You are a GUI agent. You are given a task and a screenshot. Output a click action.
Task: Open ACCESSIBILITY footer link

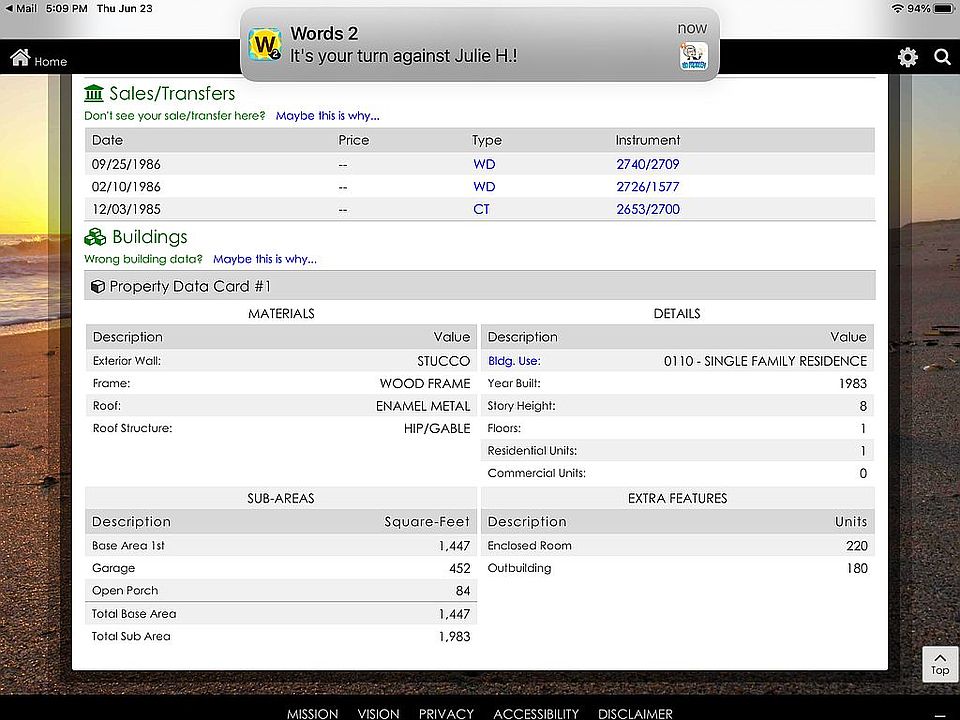tap(536, 714)
